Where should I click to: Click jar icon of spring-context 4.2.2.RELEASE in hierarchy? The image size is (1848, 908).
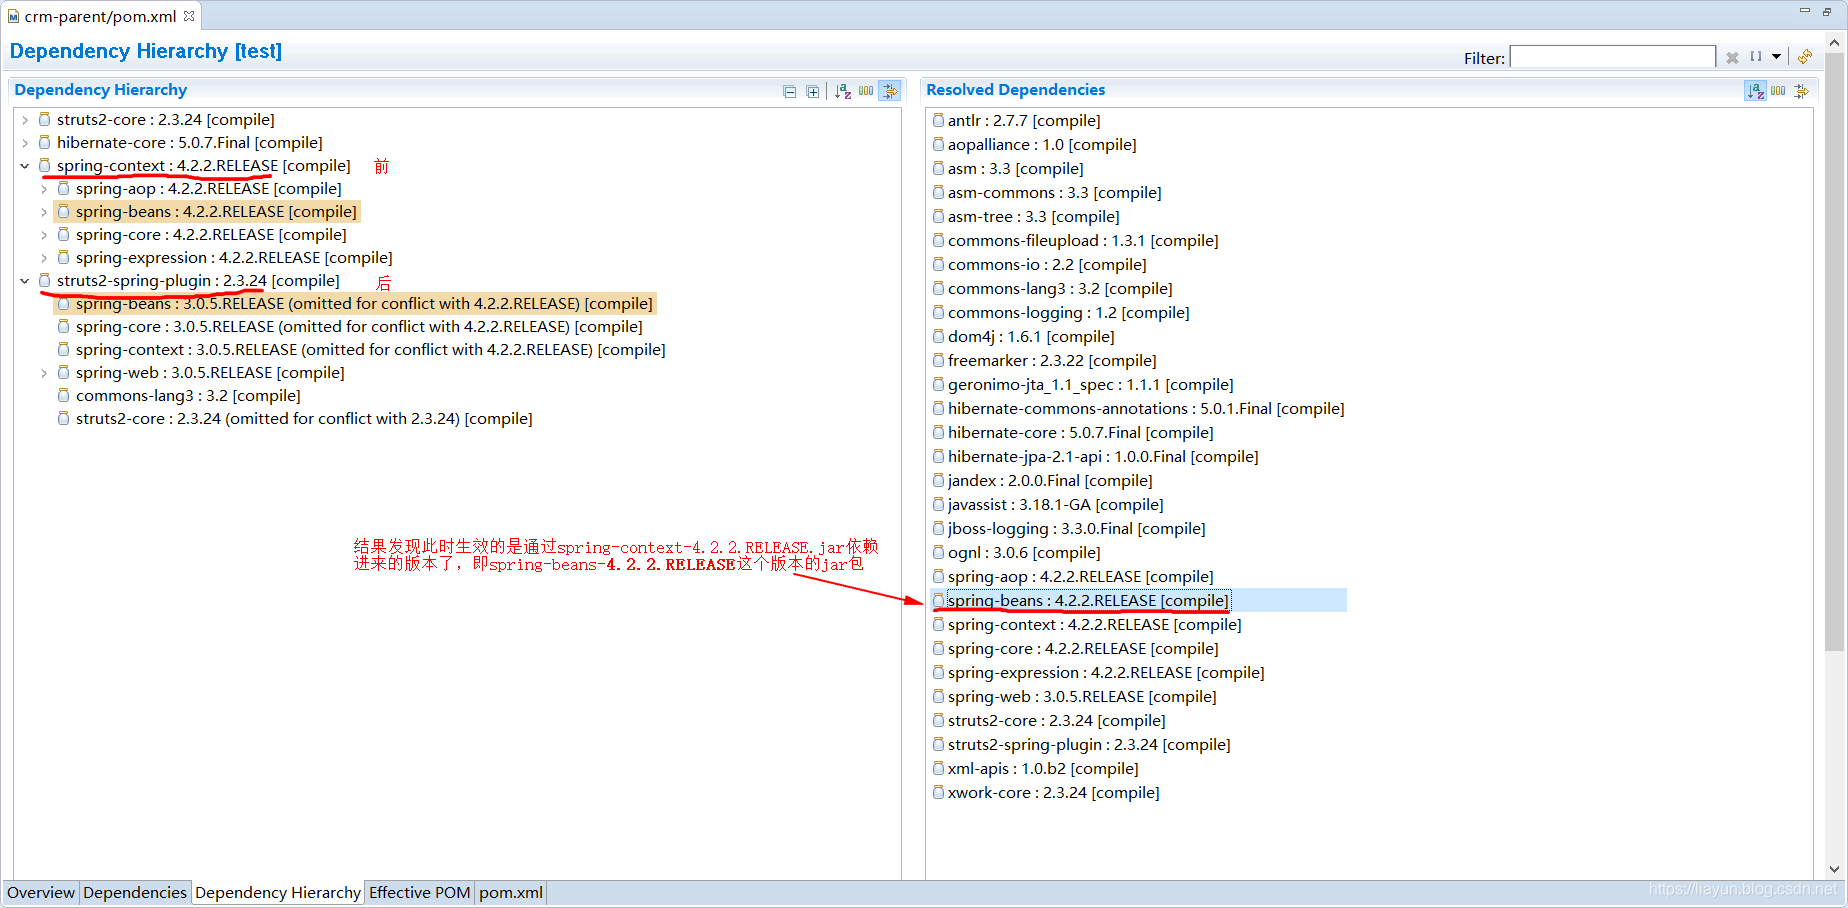(x=45, y=165)
